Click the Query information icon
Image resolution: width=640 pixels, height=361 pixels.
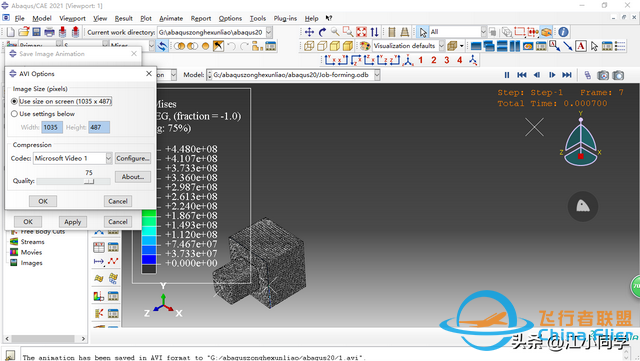click(563, 32)
